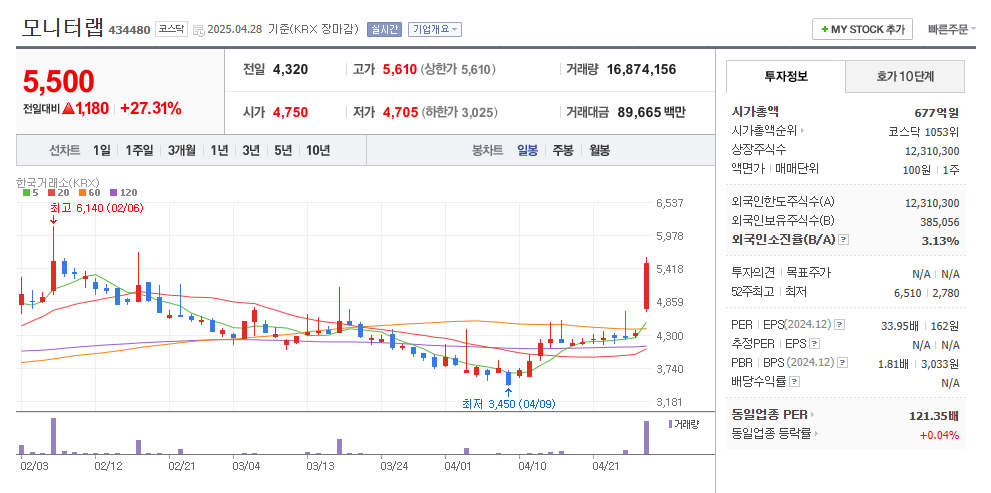Viewport: 991px width, 493px height.
Task: Click the 동일업종 PER link
Action: coord(769,415)
